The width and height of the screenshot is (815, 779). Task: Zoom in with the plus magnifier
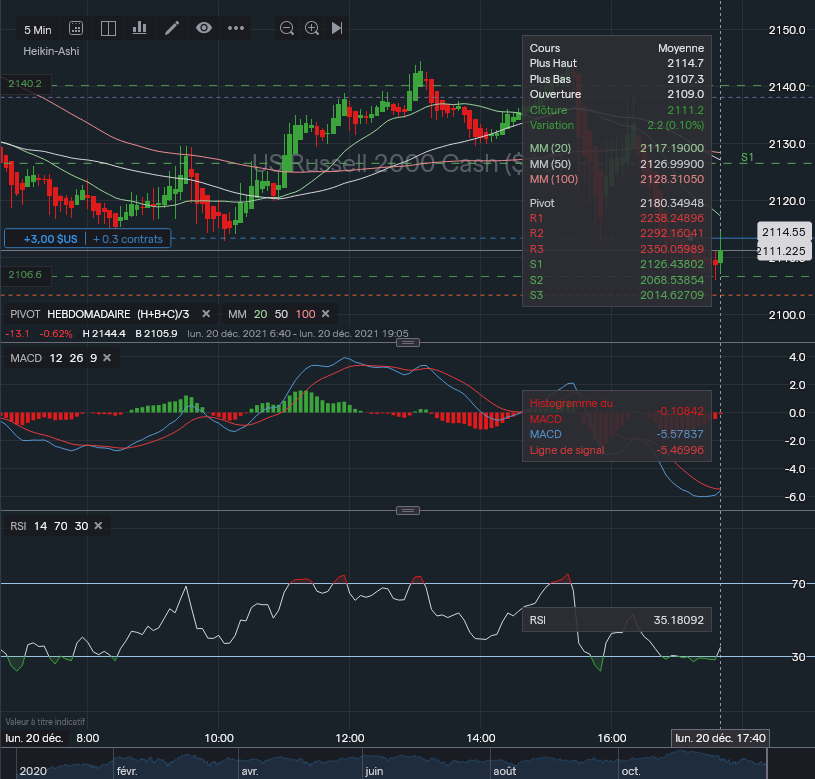[312, 28]
